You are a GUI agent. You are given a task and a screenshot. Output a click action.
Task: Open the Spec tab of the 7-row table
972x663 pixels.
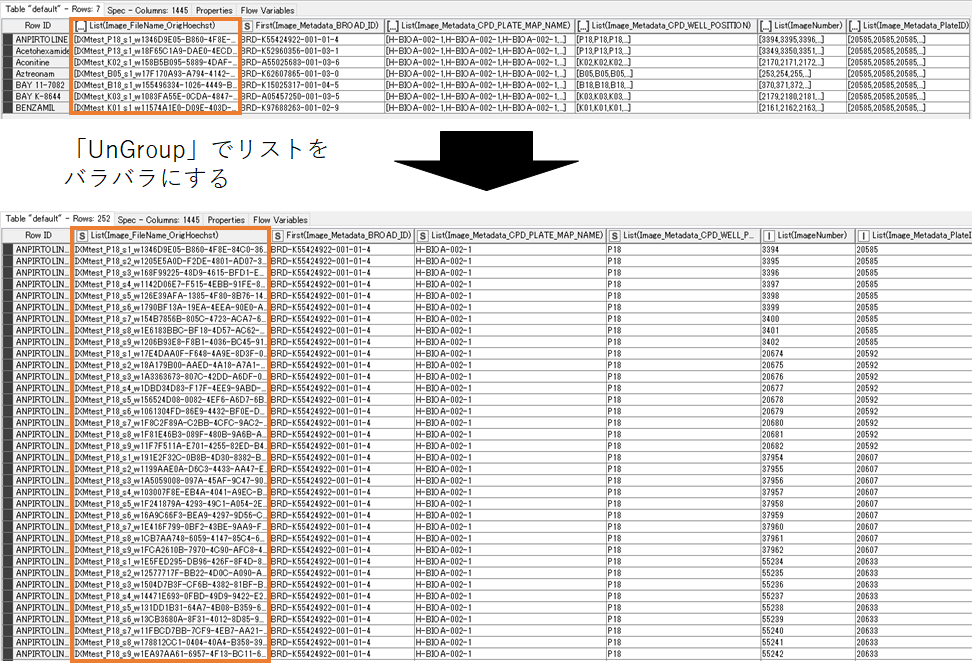point(148,11)
